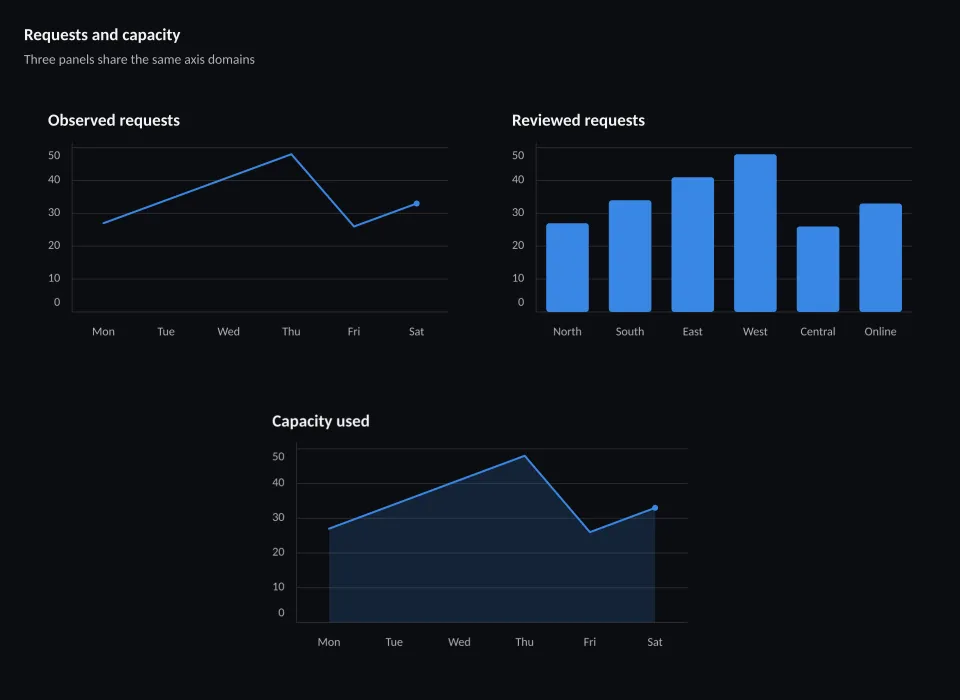Click the 20 tick on Capacity used axis
960x700 pixels.
coord(279,552)
